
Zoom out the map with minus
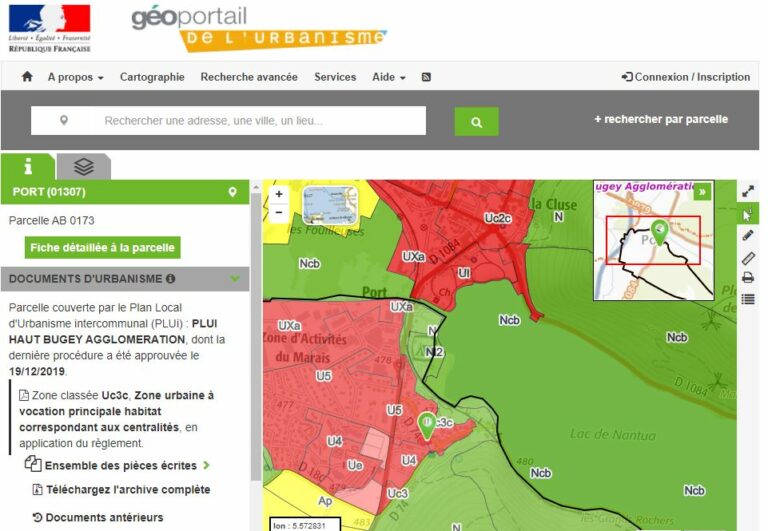click(279, 213)
